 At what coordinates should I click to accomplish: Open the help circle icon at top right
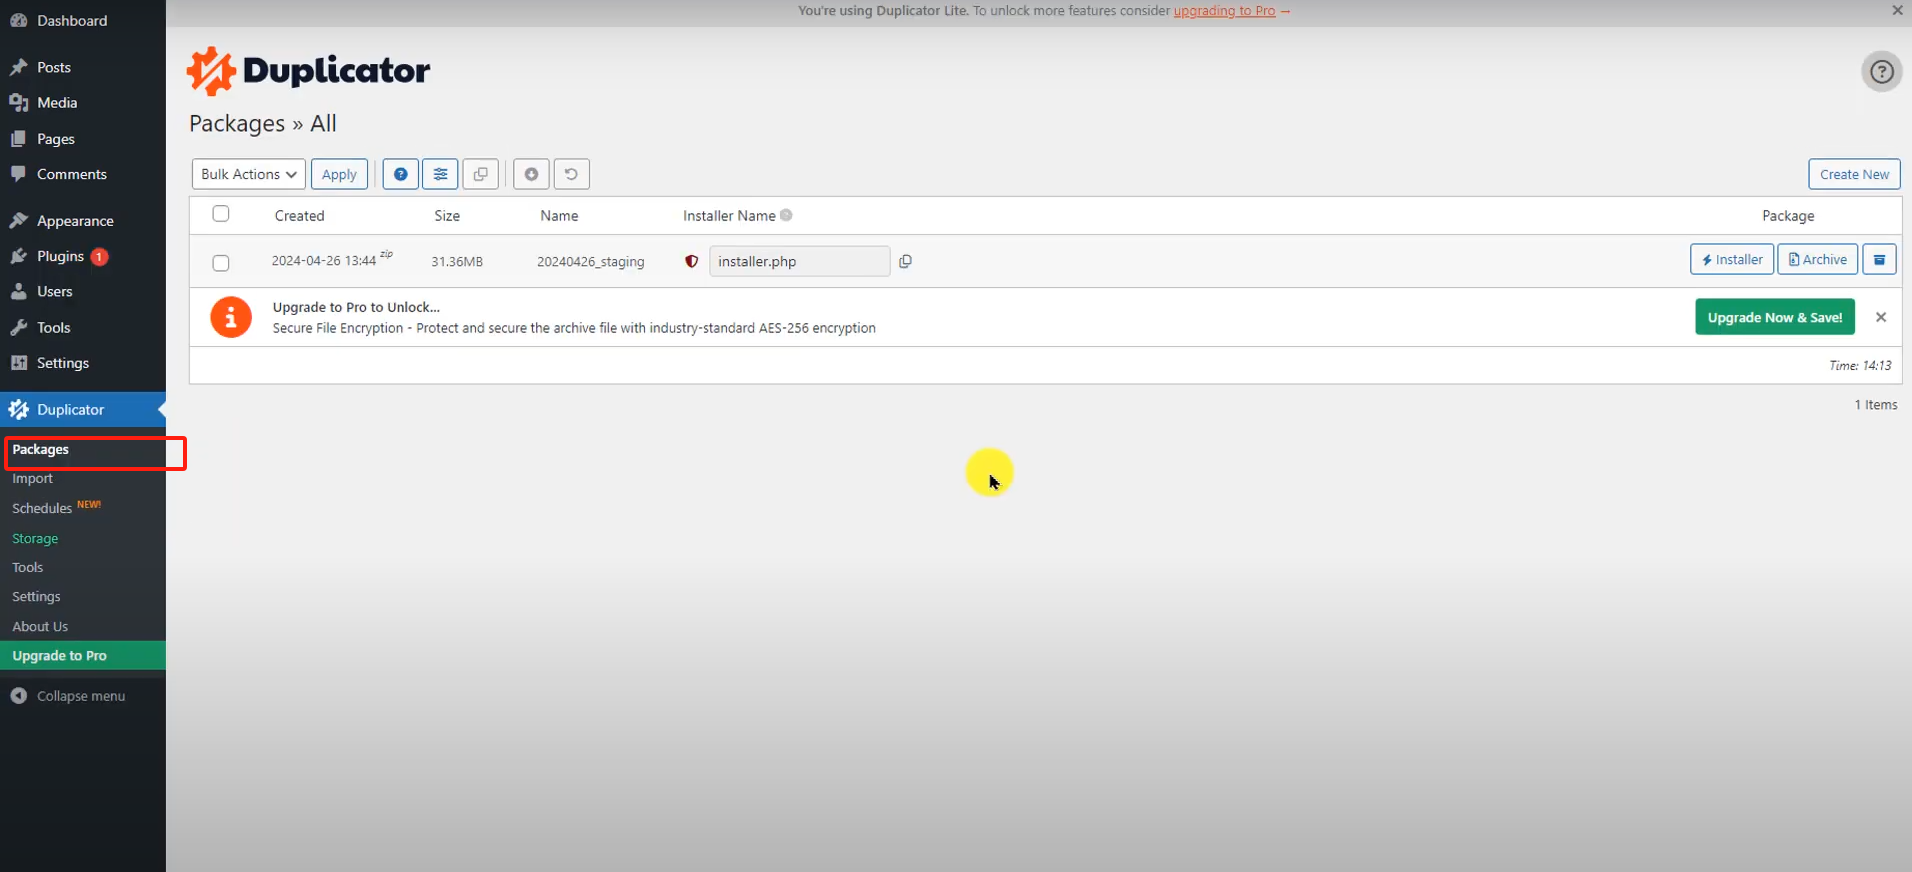(1881, 72)
